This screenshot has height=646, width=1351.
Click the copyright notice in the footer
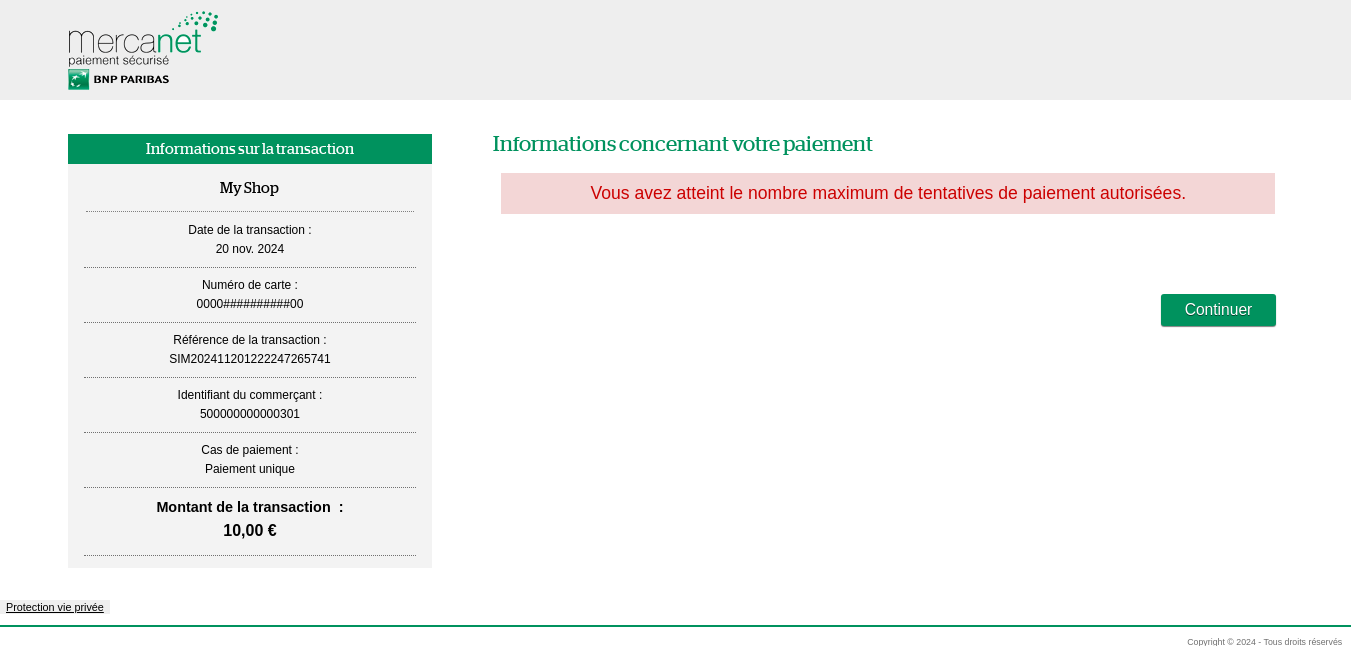1263,641
